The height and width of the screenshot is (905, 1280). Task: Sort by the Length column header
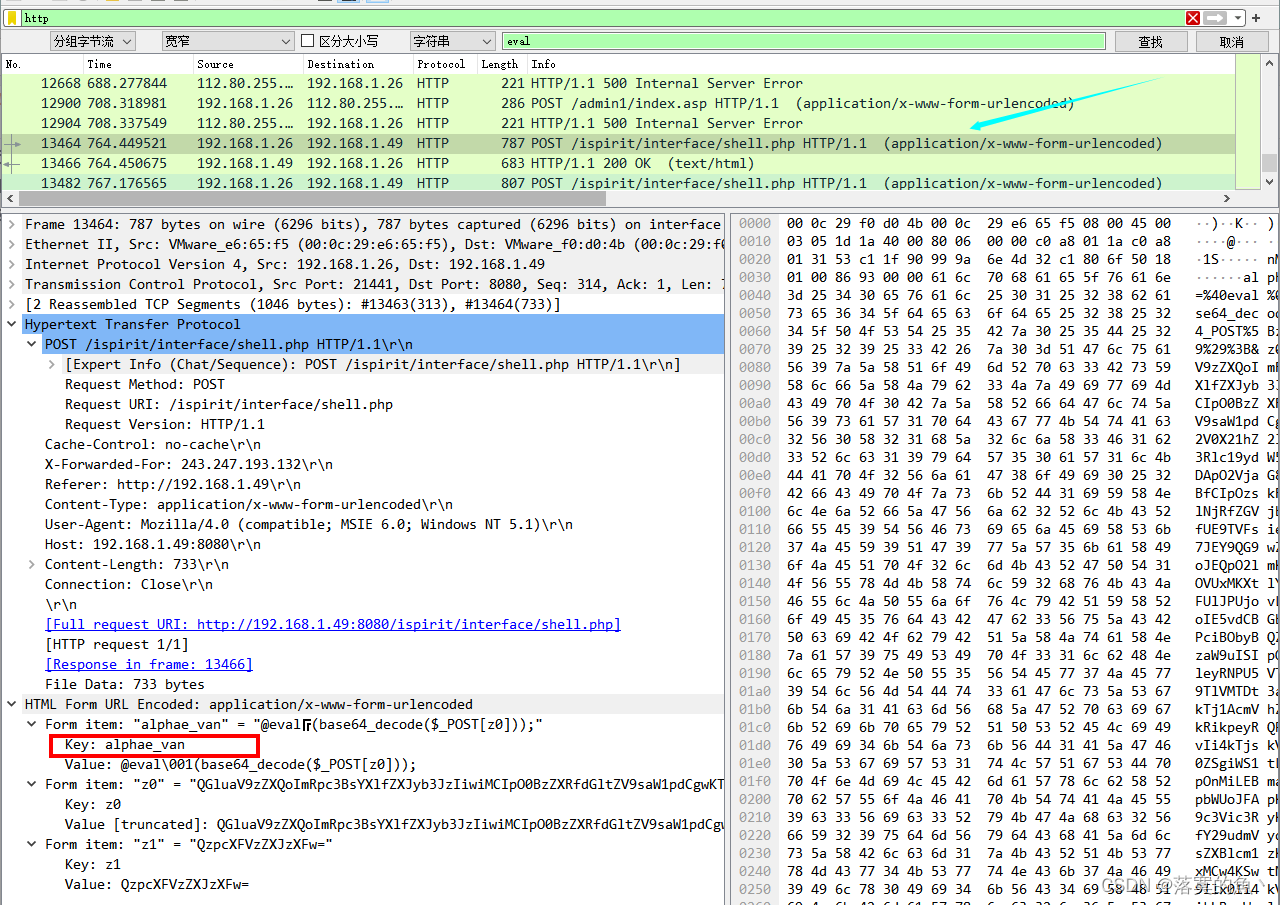pos(502,64)
